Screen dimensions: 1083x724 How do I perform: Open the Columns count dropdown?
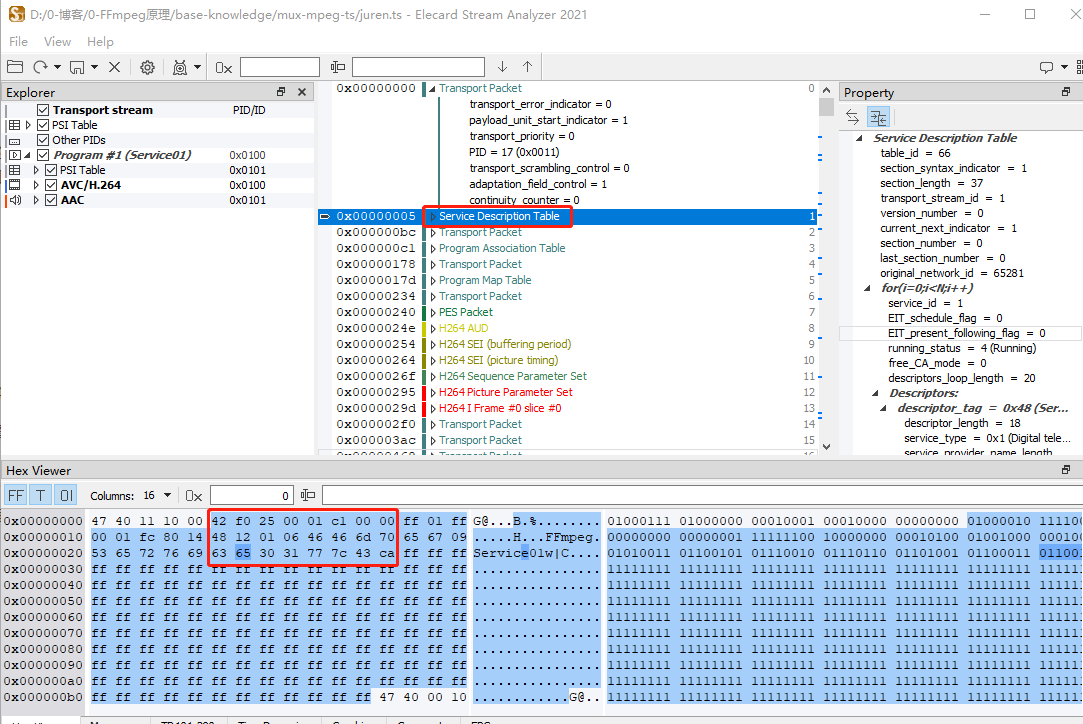pos(166,495)
